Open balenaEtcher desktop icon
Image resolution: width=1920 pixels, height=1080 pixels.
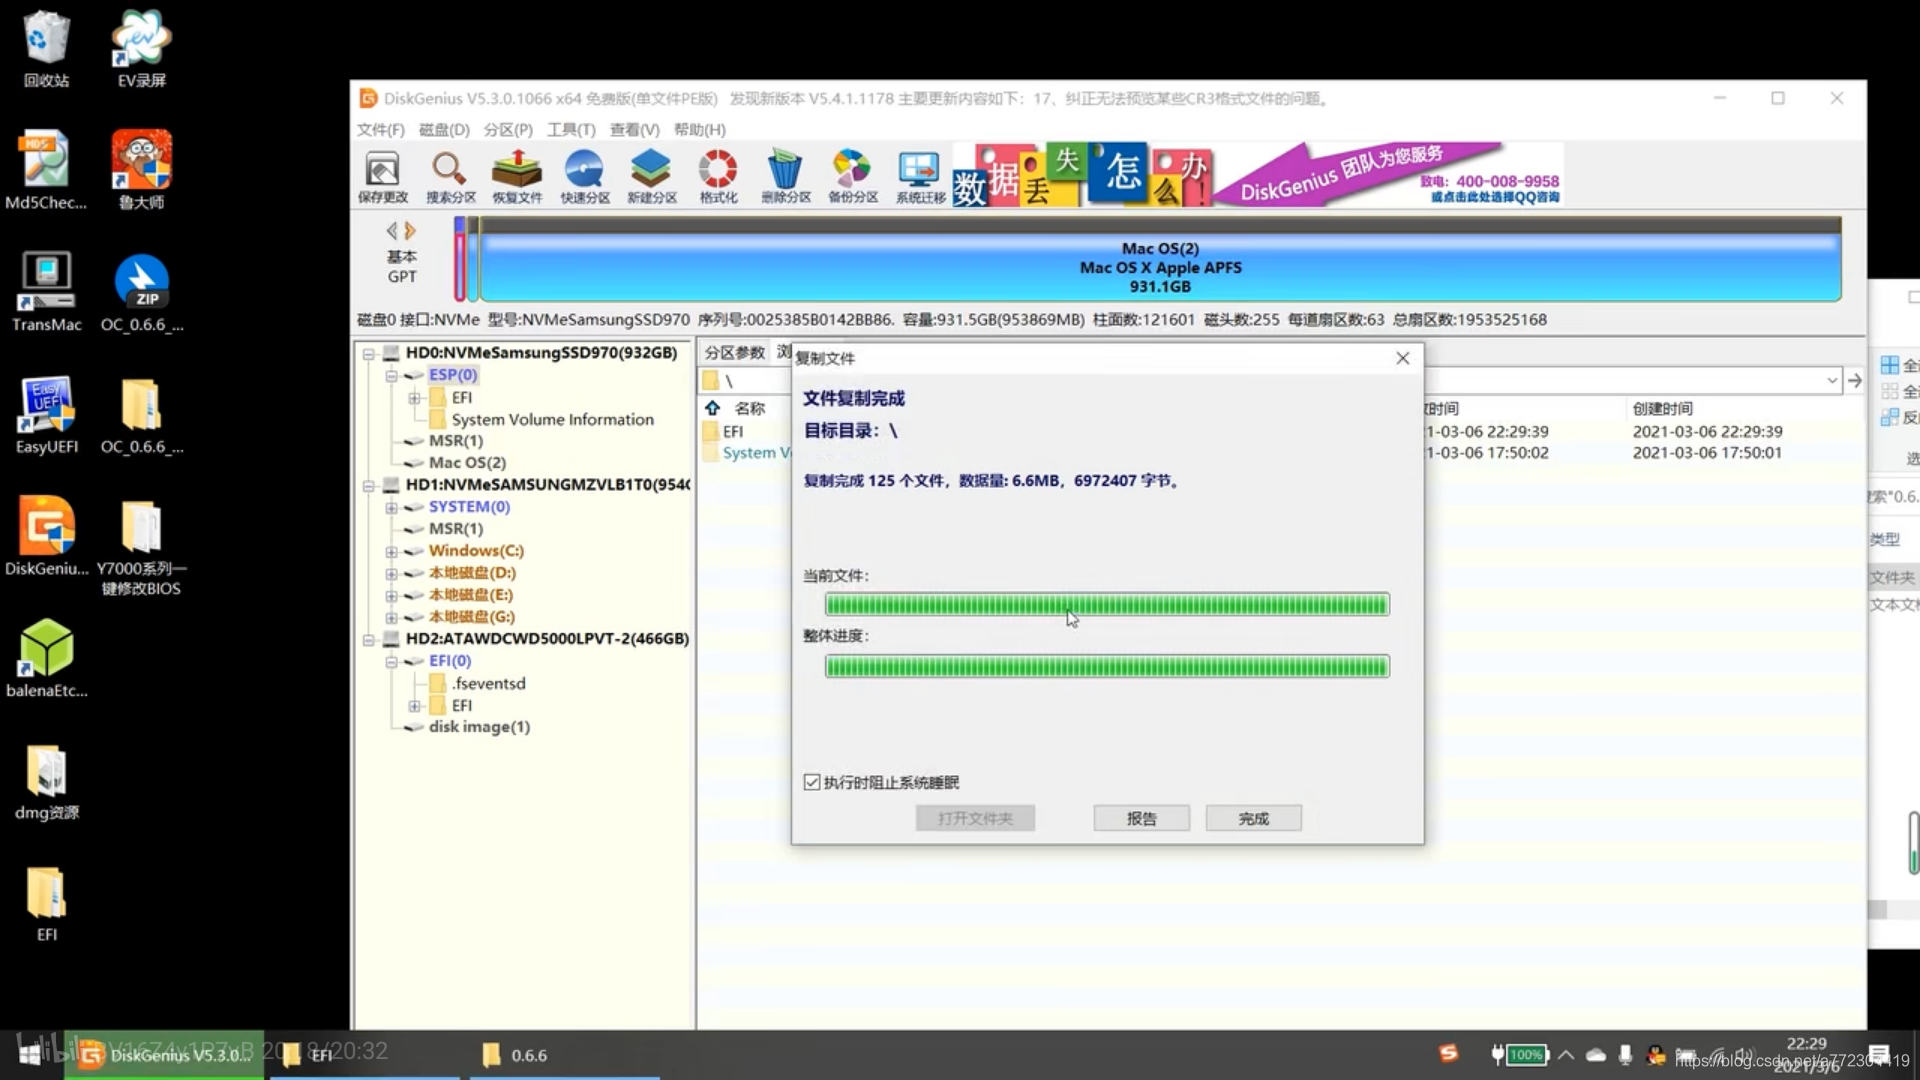pyautogui.click(x=46, y=659)
